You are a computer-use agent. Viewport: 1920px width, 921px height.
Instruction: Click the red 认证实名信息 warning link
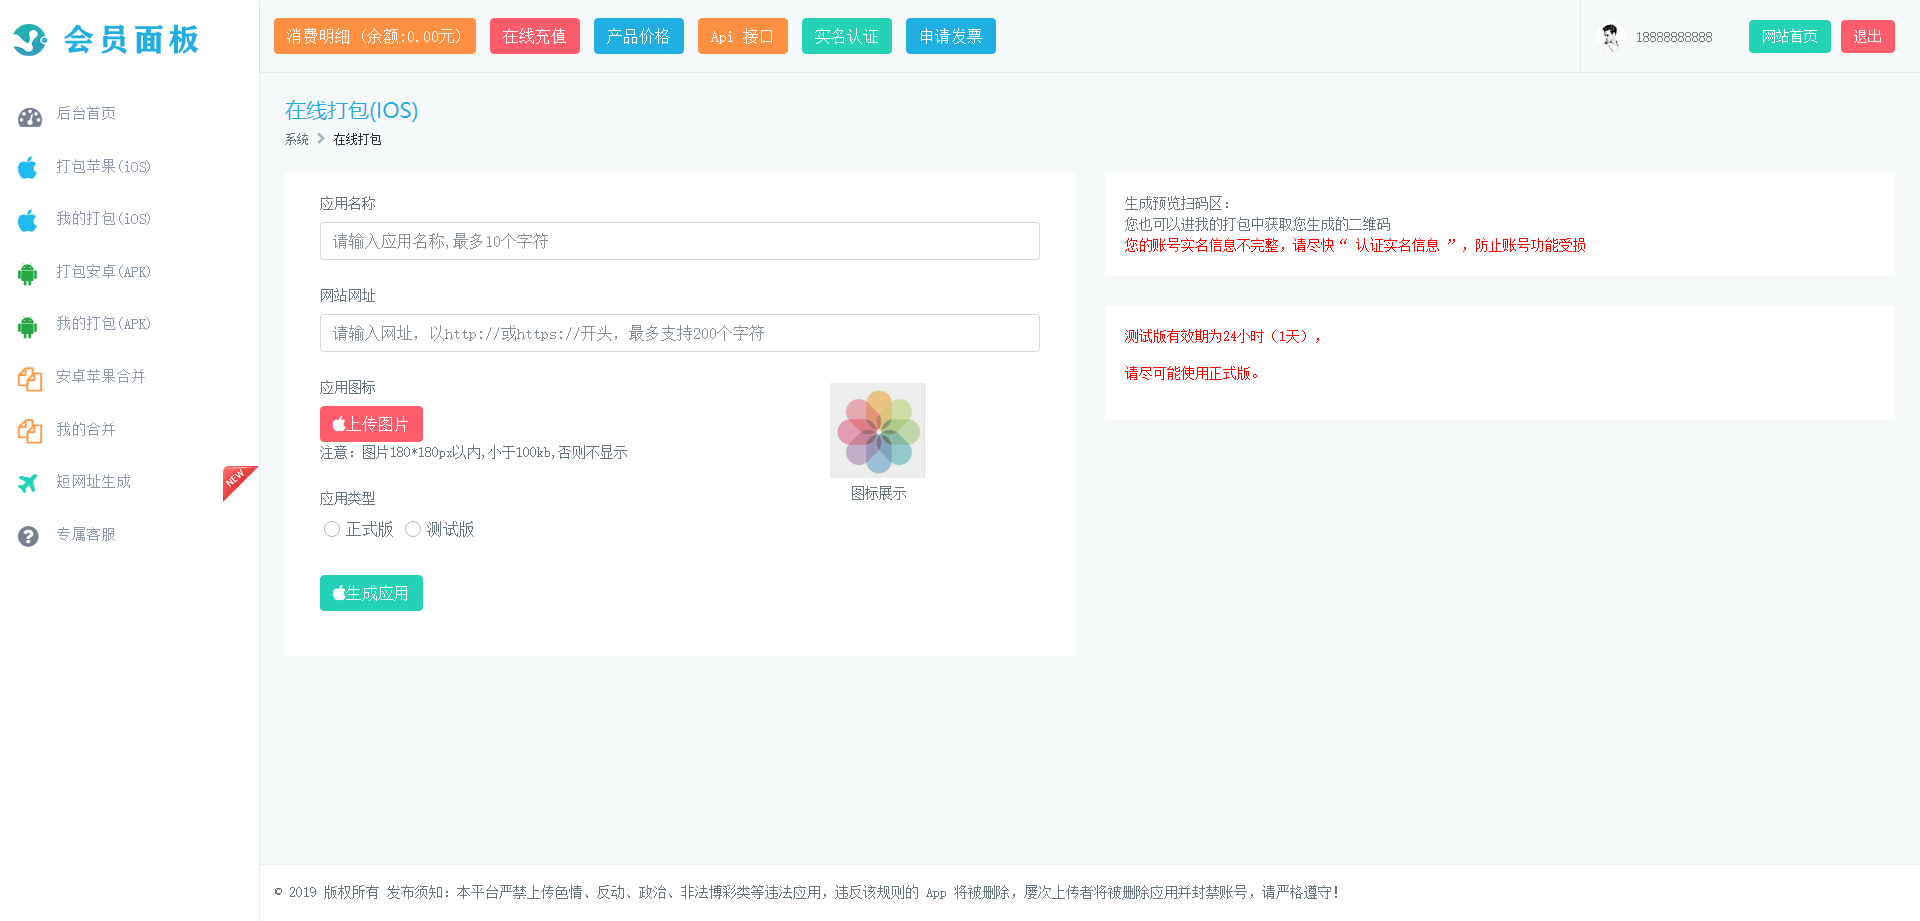(x=1397, y=244)
